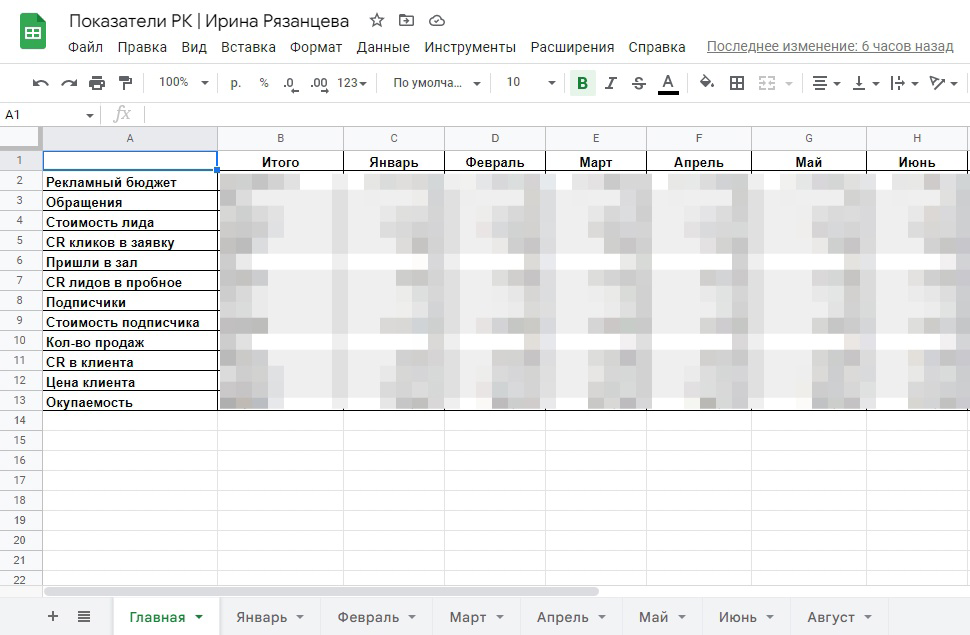Image resolution: width=970 pixels, height=635 pixels.
Task: Open the font size dropdown
Action: [x=531, y=83]
